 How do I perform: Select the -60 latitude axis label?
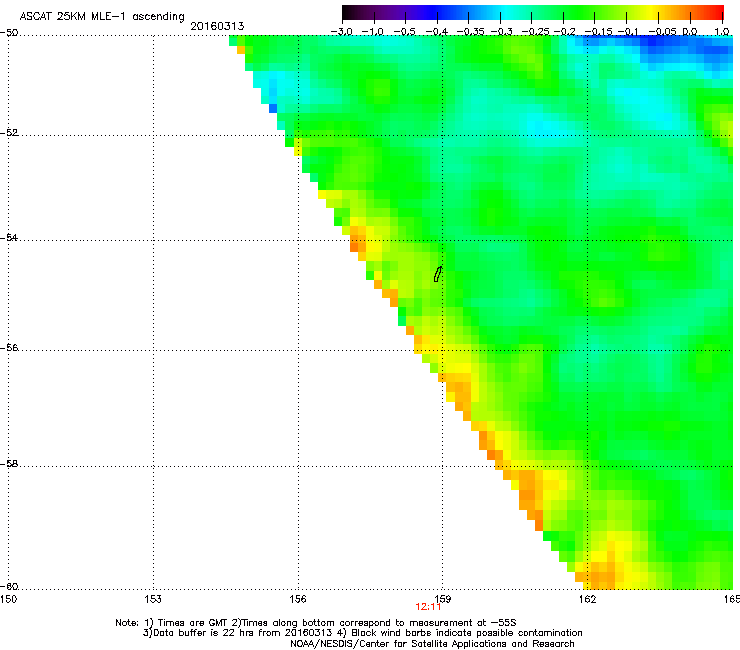click(9, 586)
